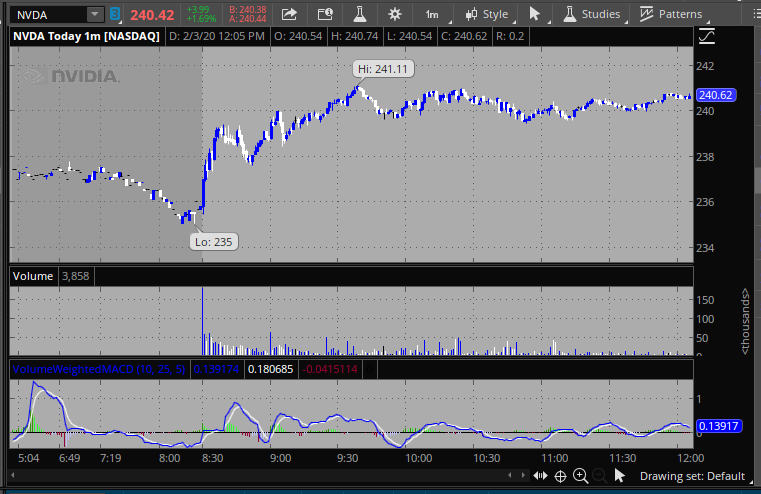Click the chart drawings icon at top right
The image size is (761, 494).
(707, 36)
